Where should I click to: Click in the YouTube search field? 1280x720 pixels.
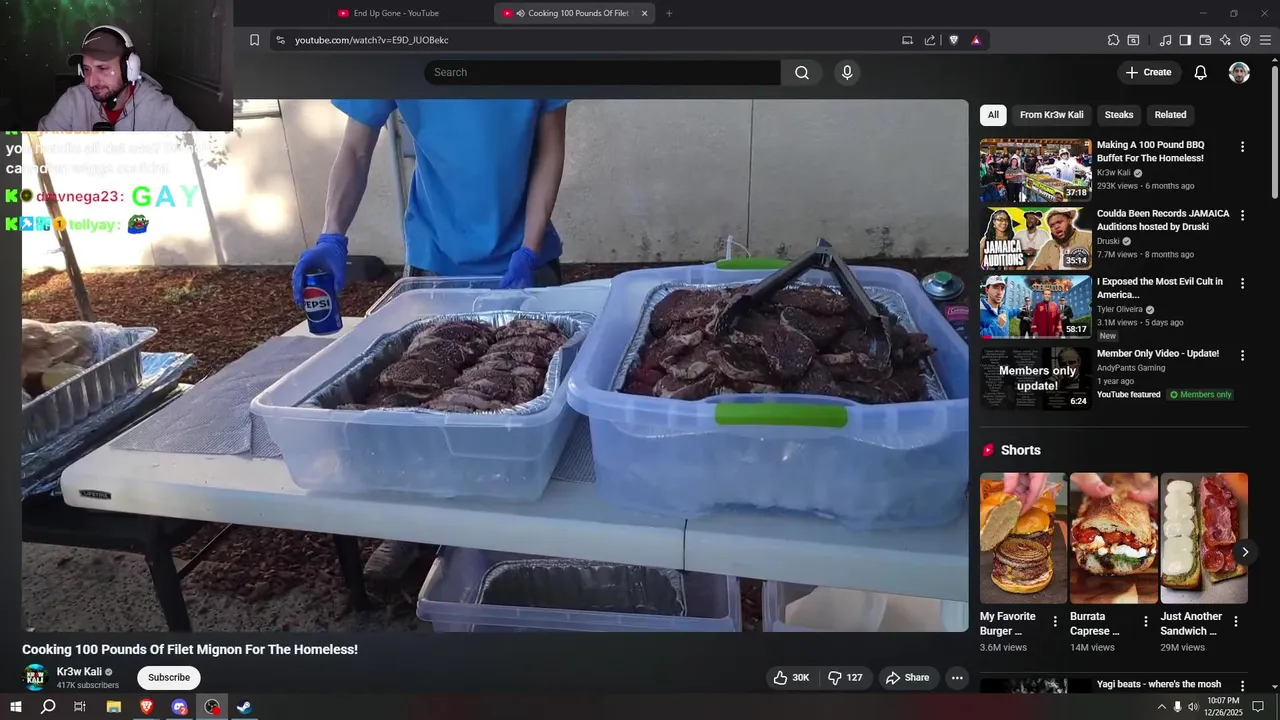(x=602, y=72)
